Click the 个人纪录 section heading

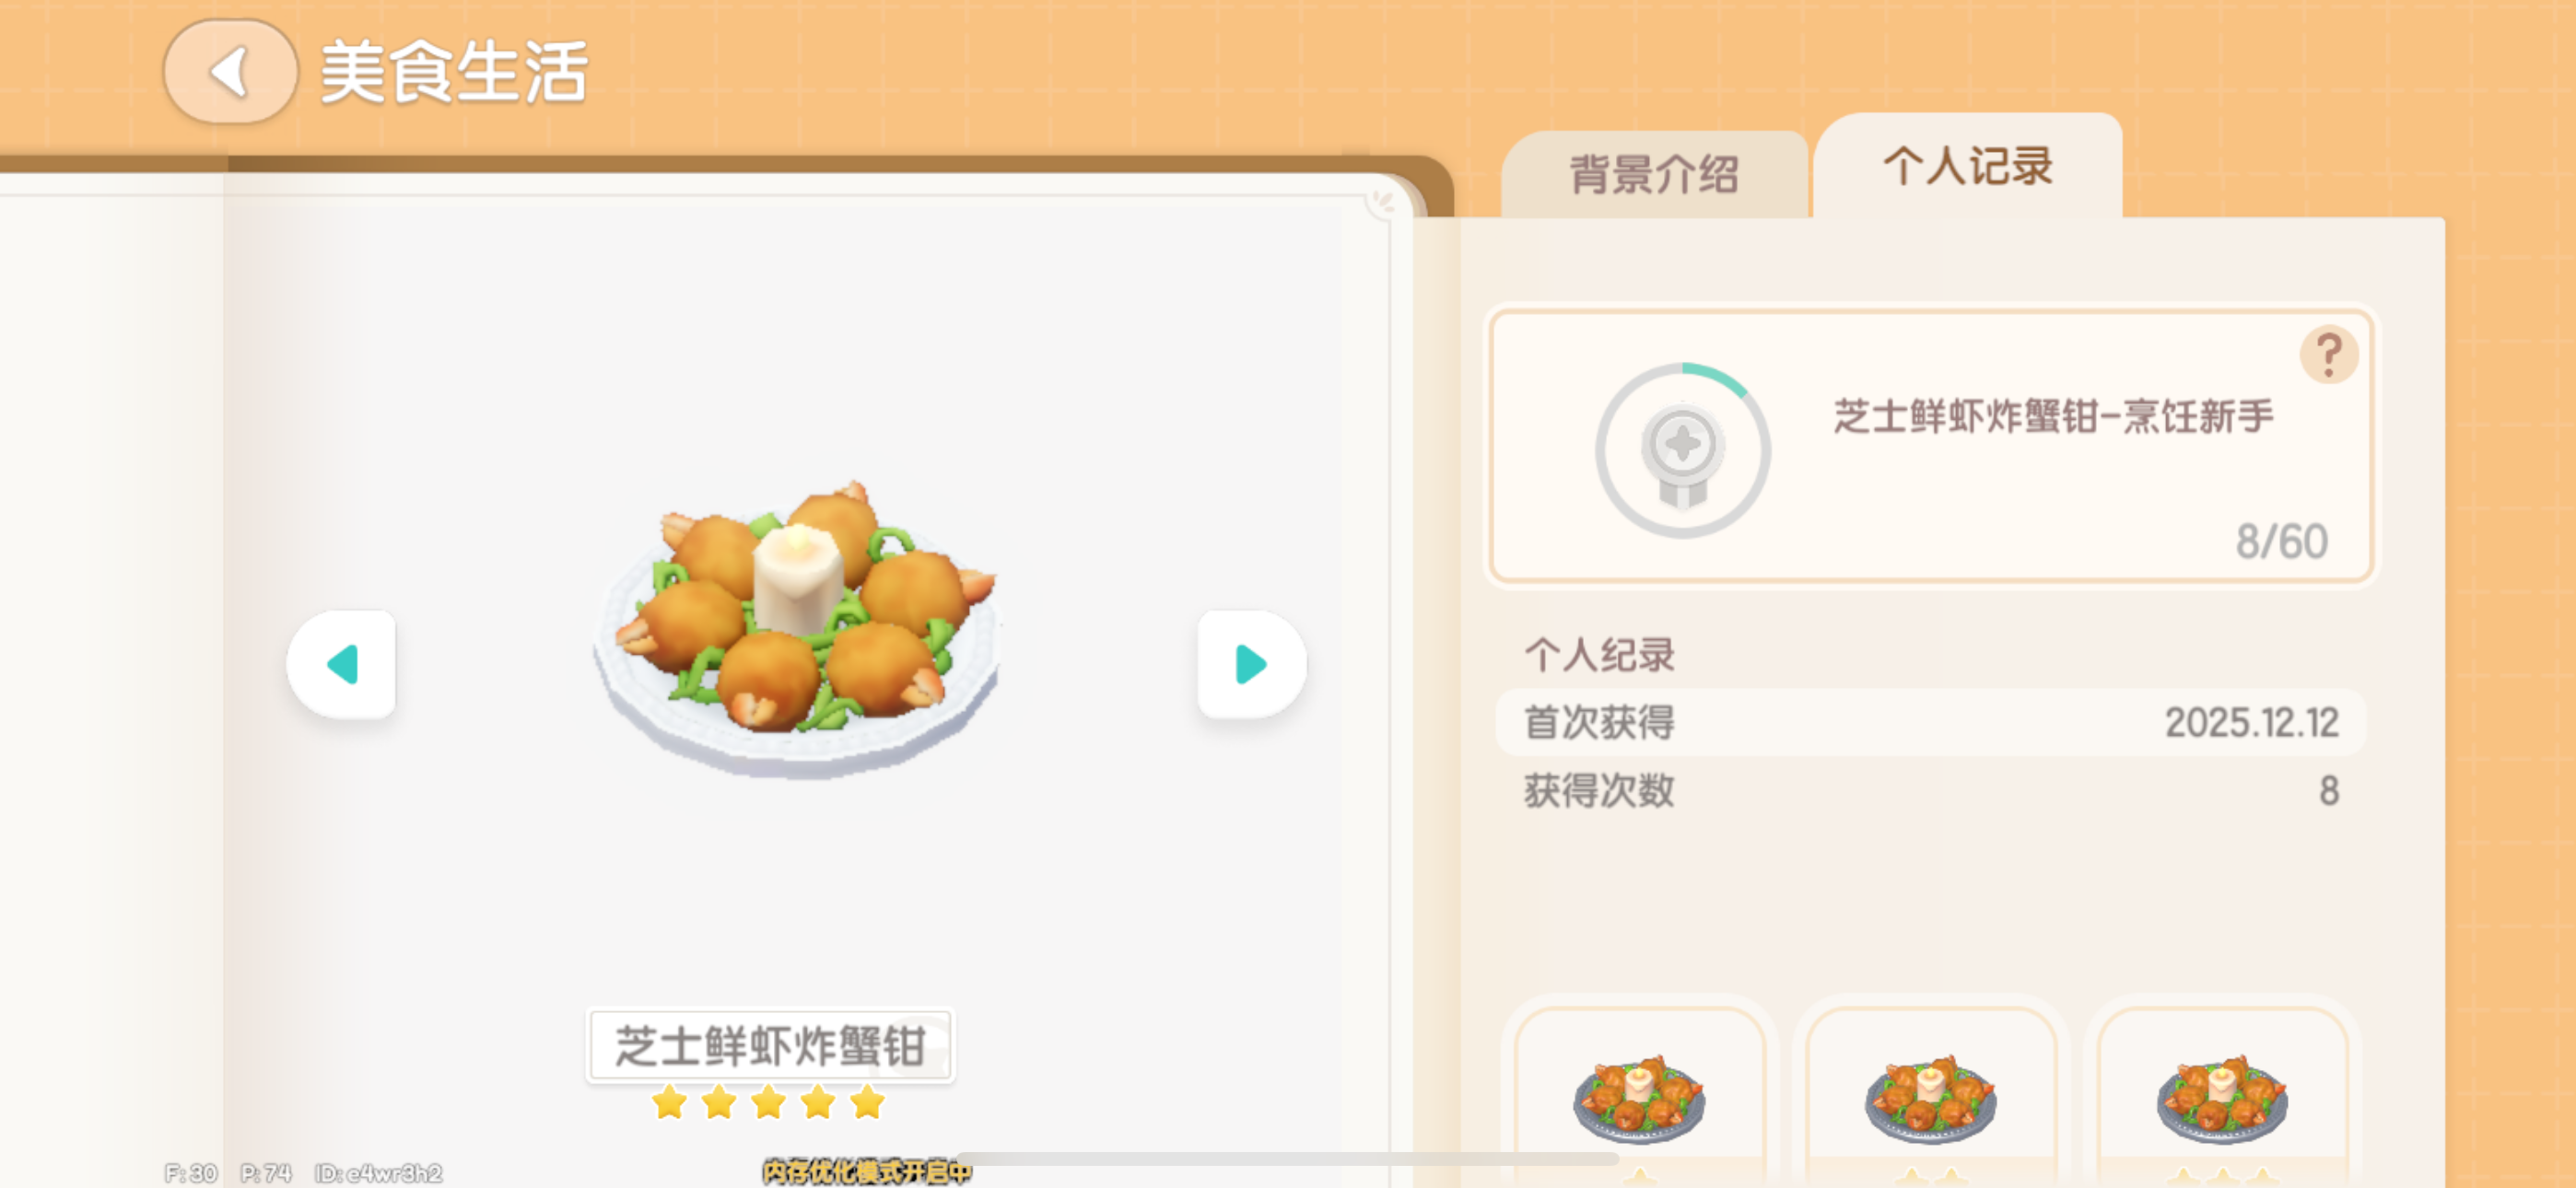(1598, 655)
